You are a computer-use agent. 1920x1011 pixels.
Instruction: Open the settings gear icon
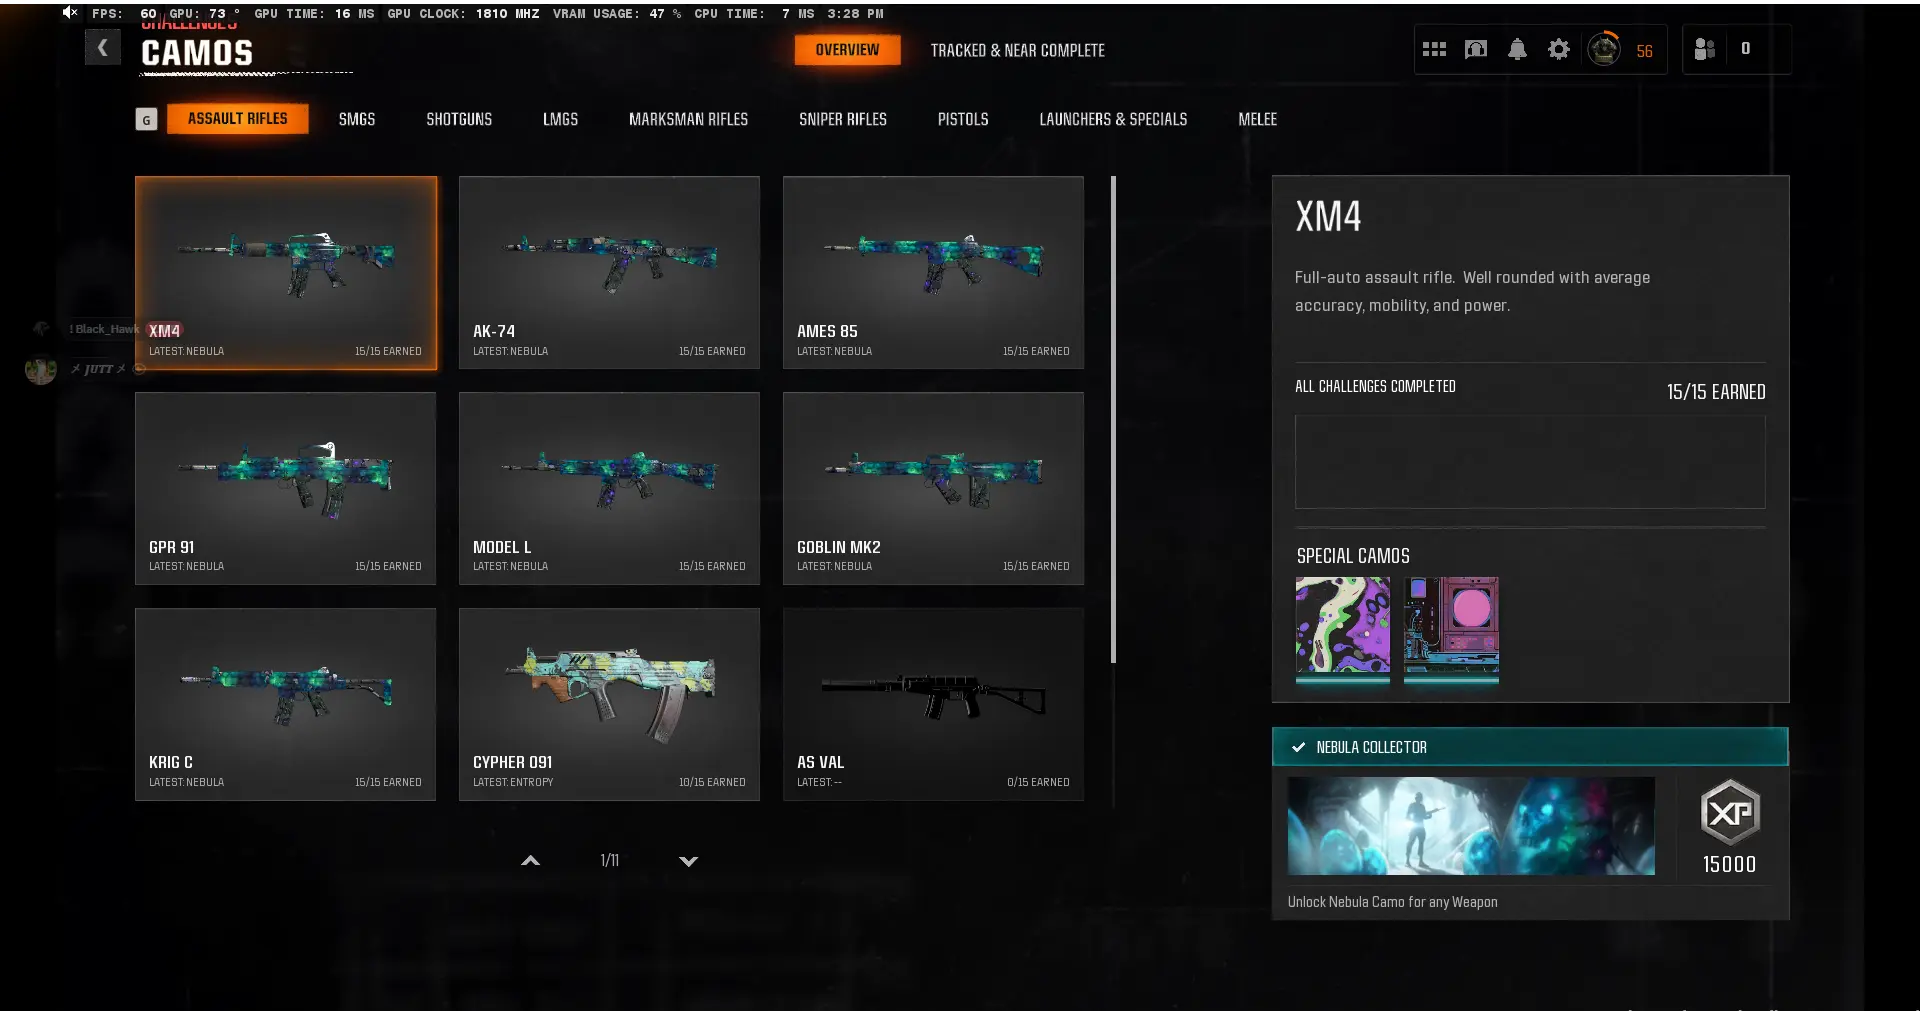pos(1558,49)
